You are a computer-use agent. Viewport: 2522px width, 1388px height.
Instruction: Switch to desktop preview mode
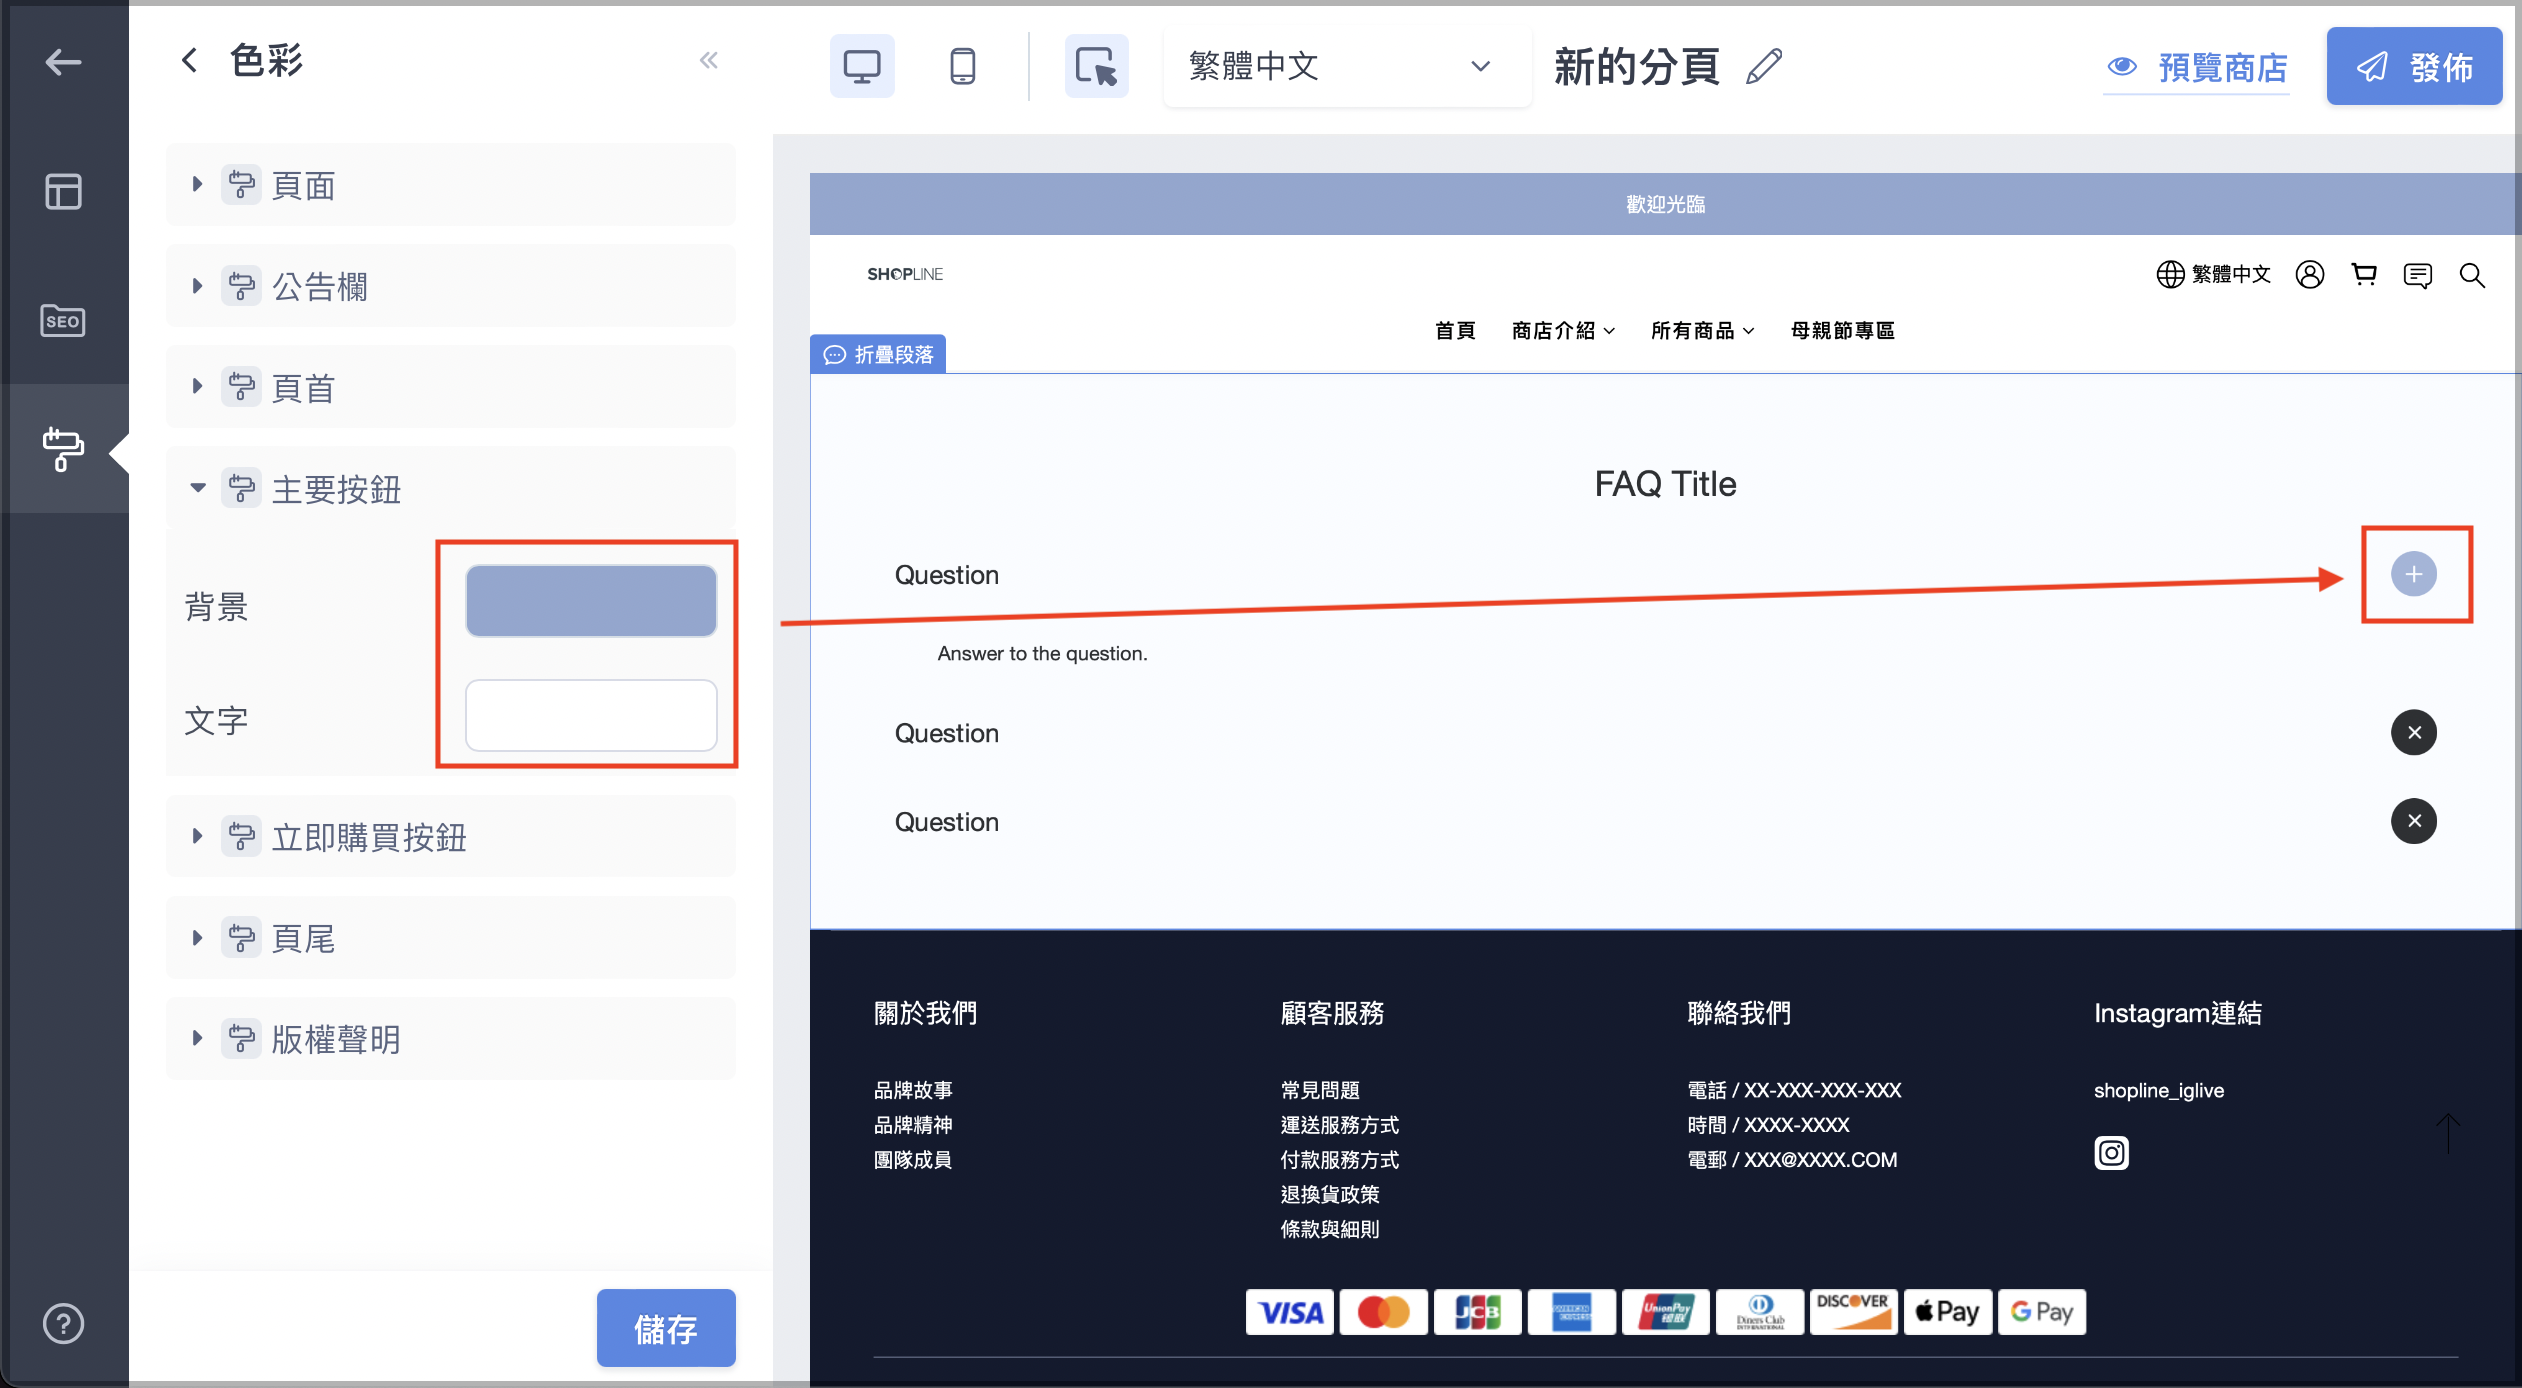click(x=861, y=67)
